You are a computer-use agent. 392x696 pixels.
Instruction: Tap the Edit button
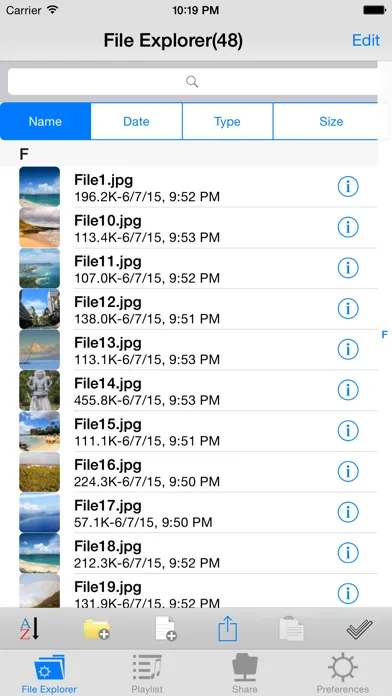point(366,40)
